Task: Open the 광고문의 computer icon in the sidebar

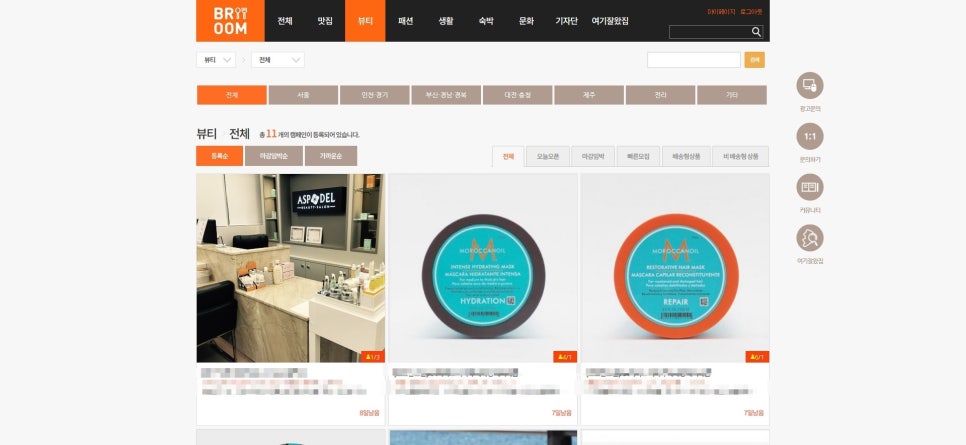Action: pos(810,86)
